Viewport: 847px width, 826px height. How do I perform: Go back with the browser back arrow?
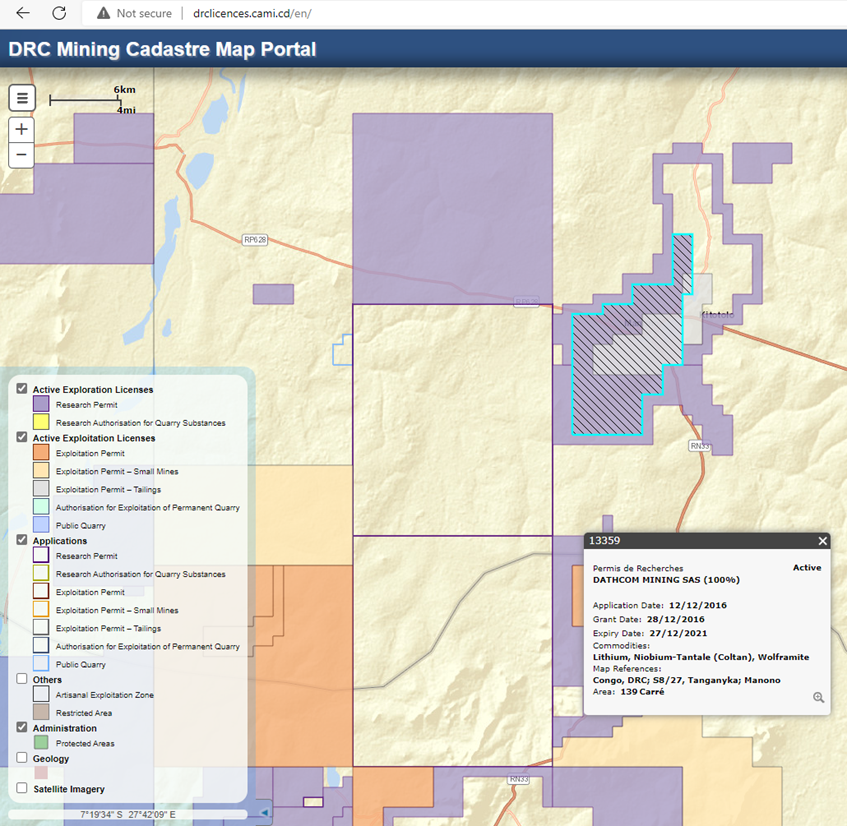23,13
